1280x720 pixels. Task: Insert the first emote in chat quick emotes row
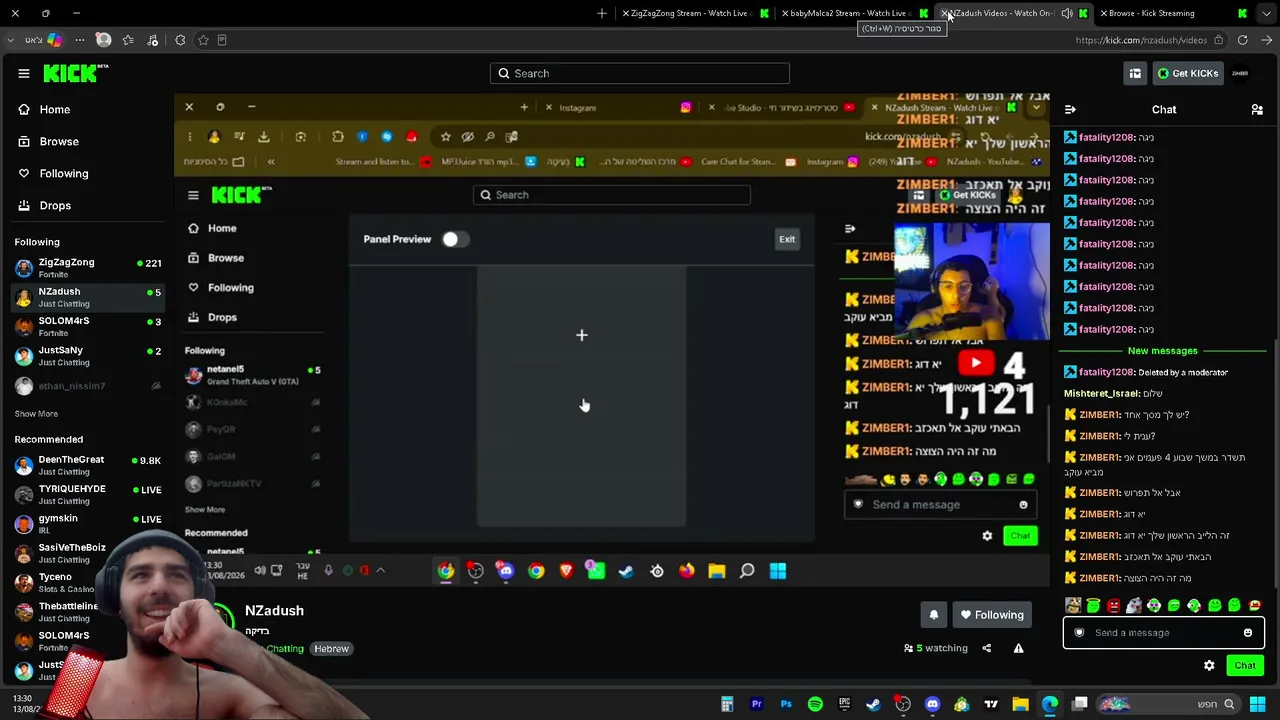click(1073, 605)
